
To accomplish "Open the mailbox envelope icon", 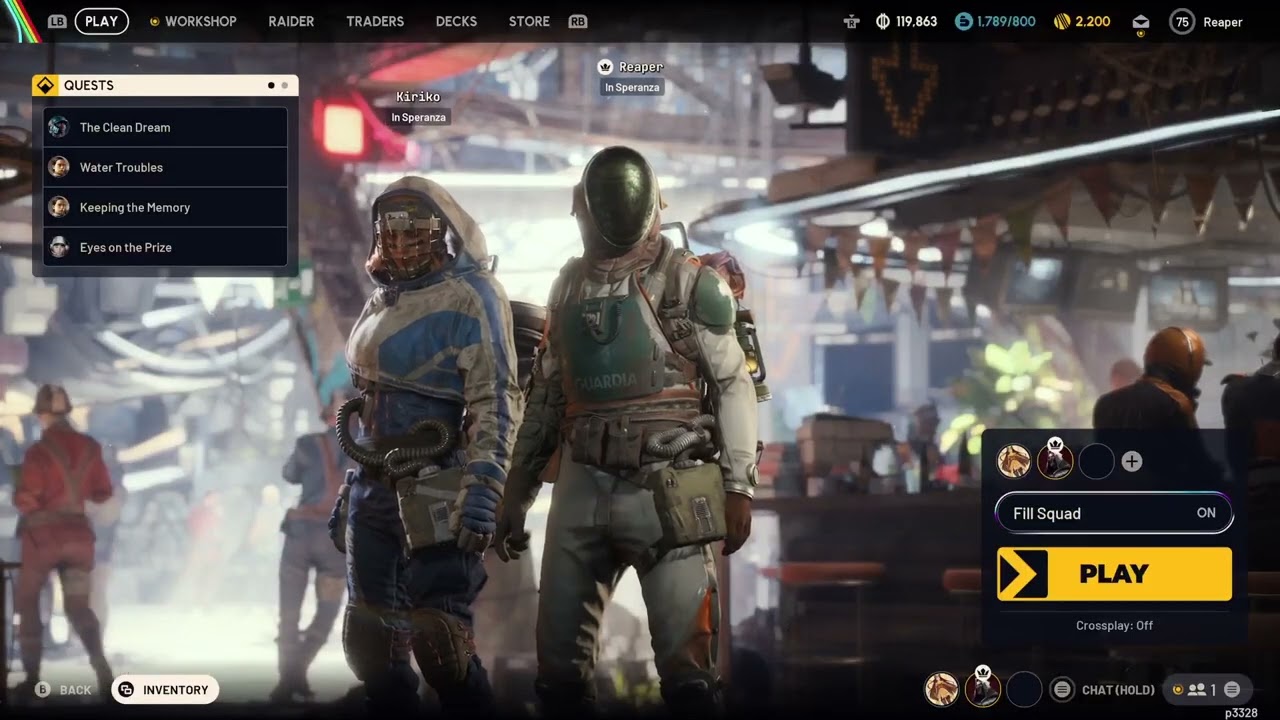I will (x=1141, y=22).
